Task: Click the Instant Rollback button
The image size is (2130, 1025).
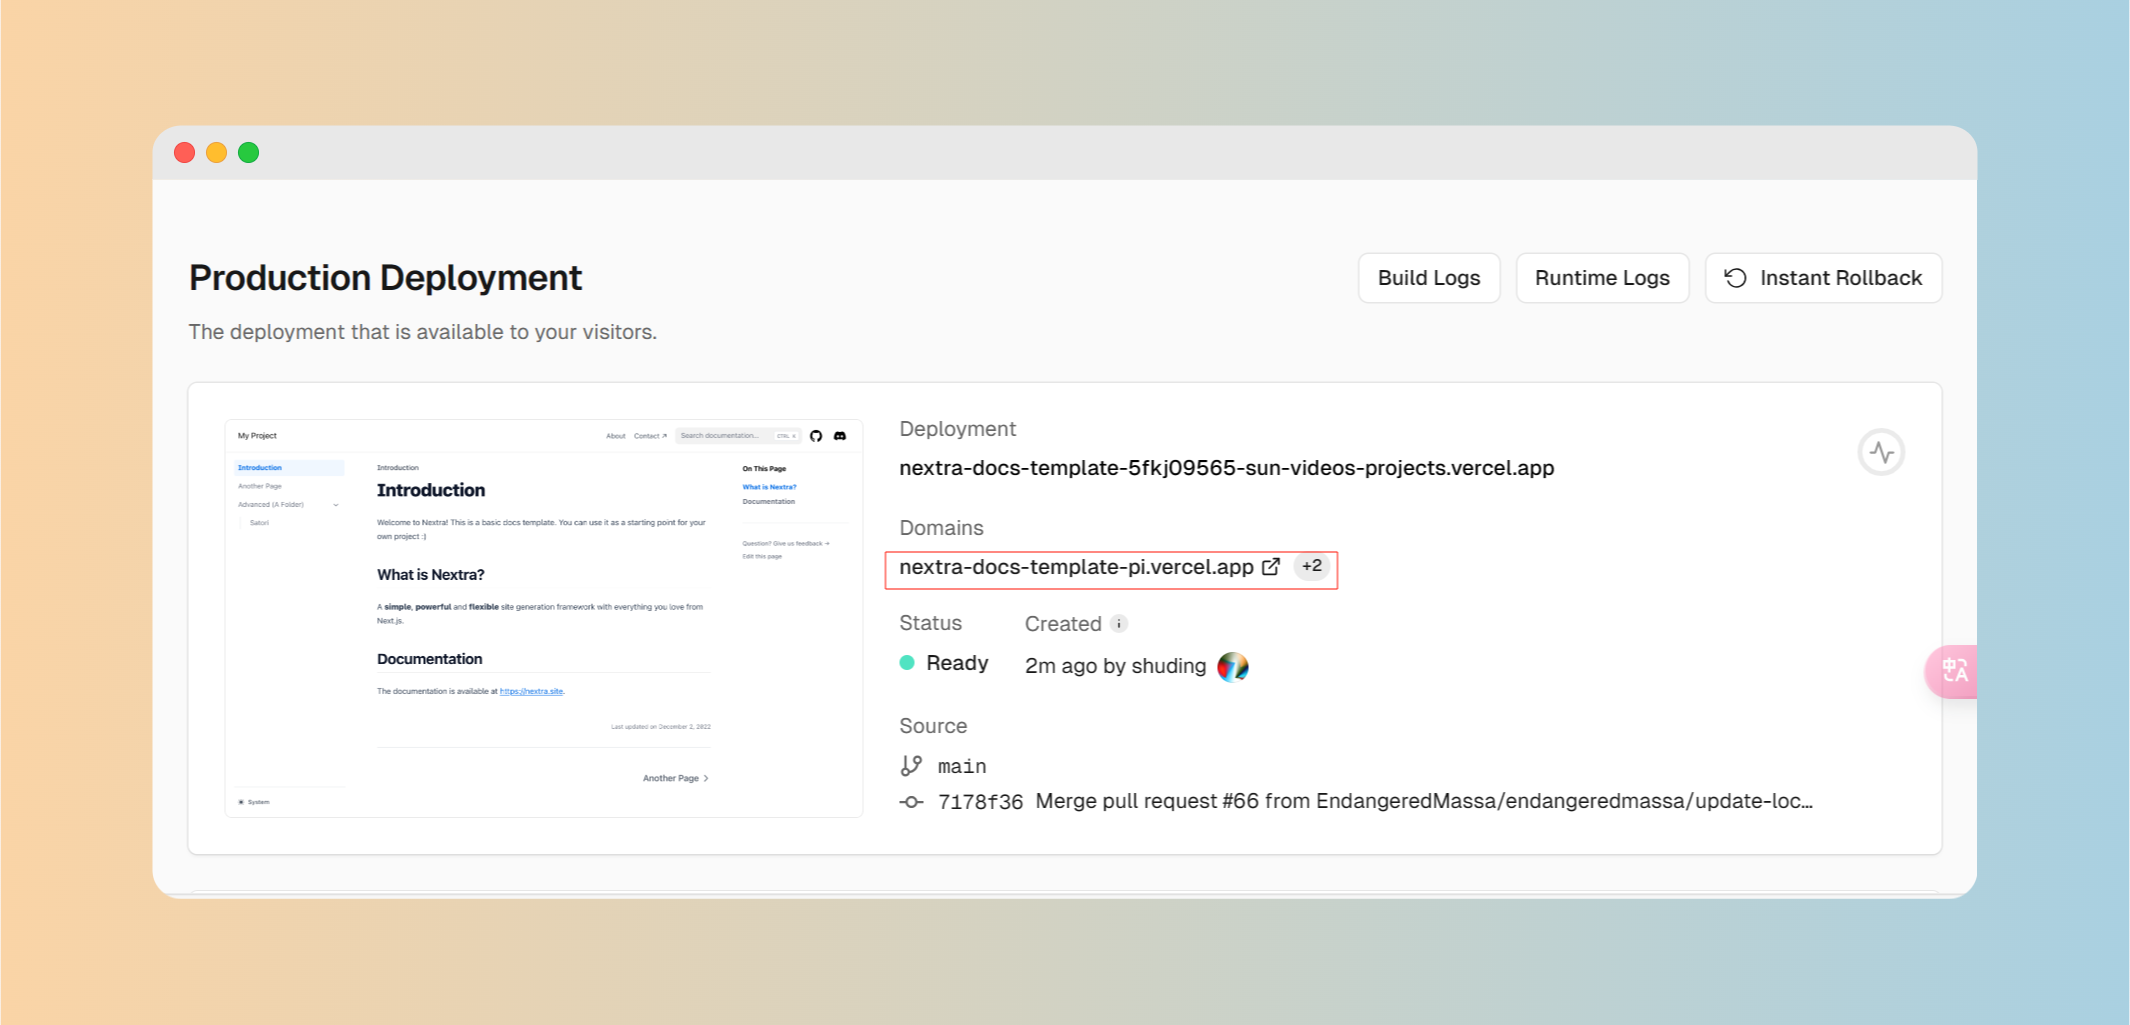Action: coord(1823,278)
